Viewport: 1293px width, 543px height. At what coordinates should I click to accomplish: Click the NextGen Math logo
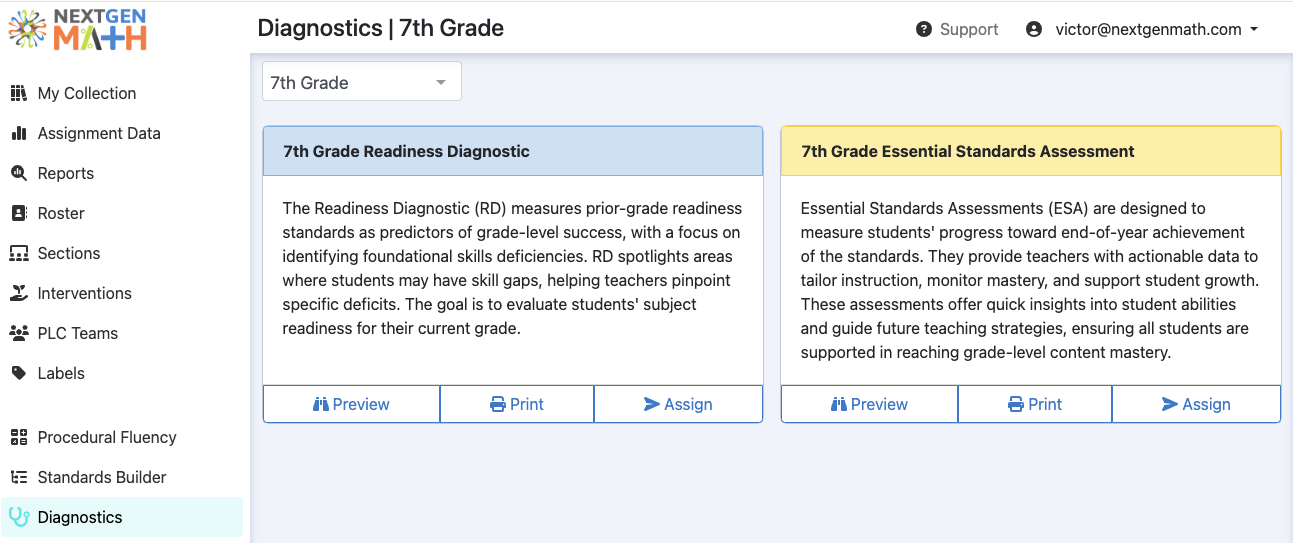pos(77,30)
